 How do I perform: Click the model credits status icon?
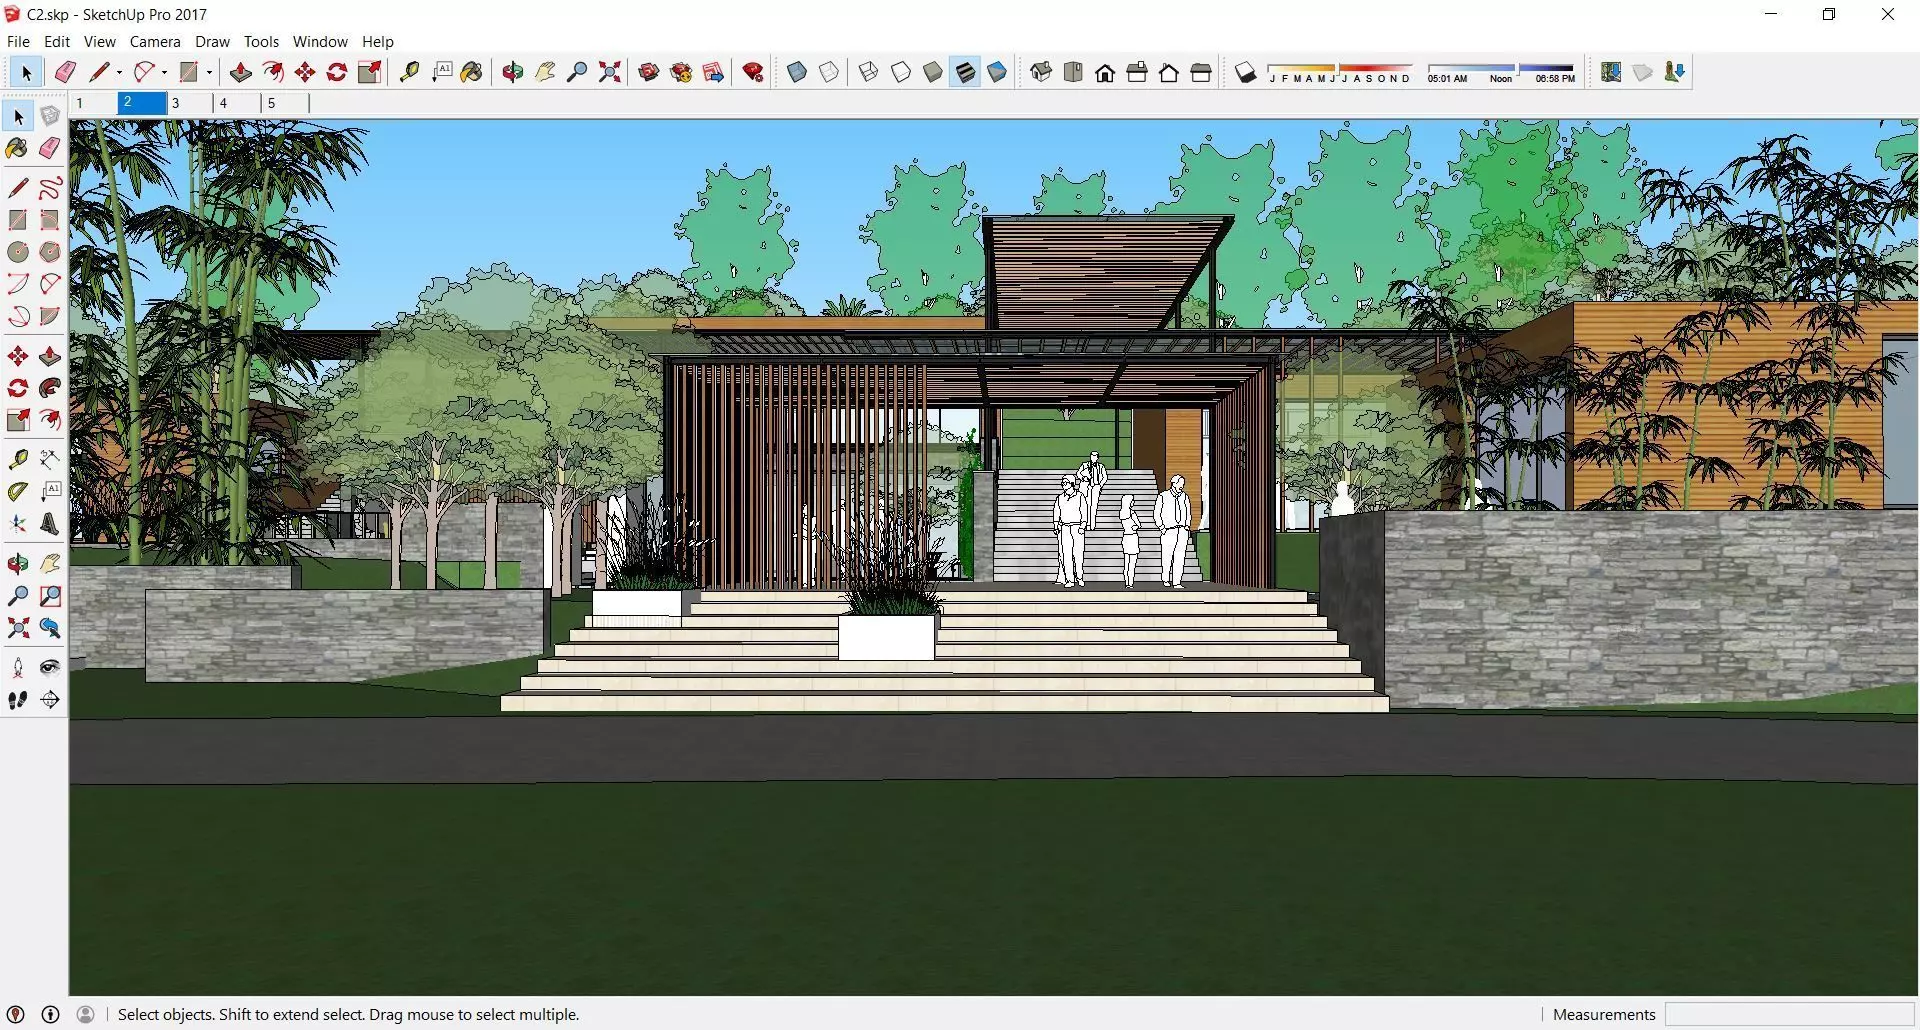(50, 1014)
